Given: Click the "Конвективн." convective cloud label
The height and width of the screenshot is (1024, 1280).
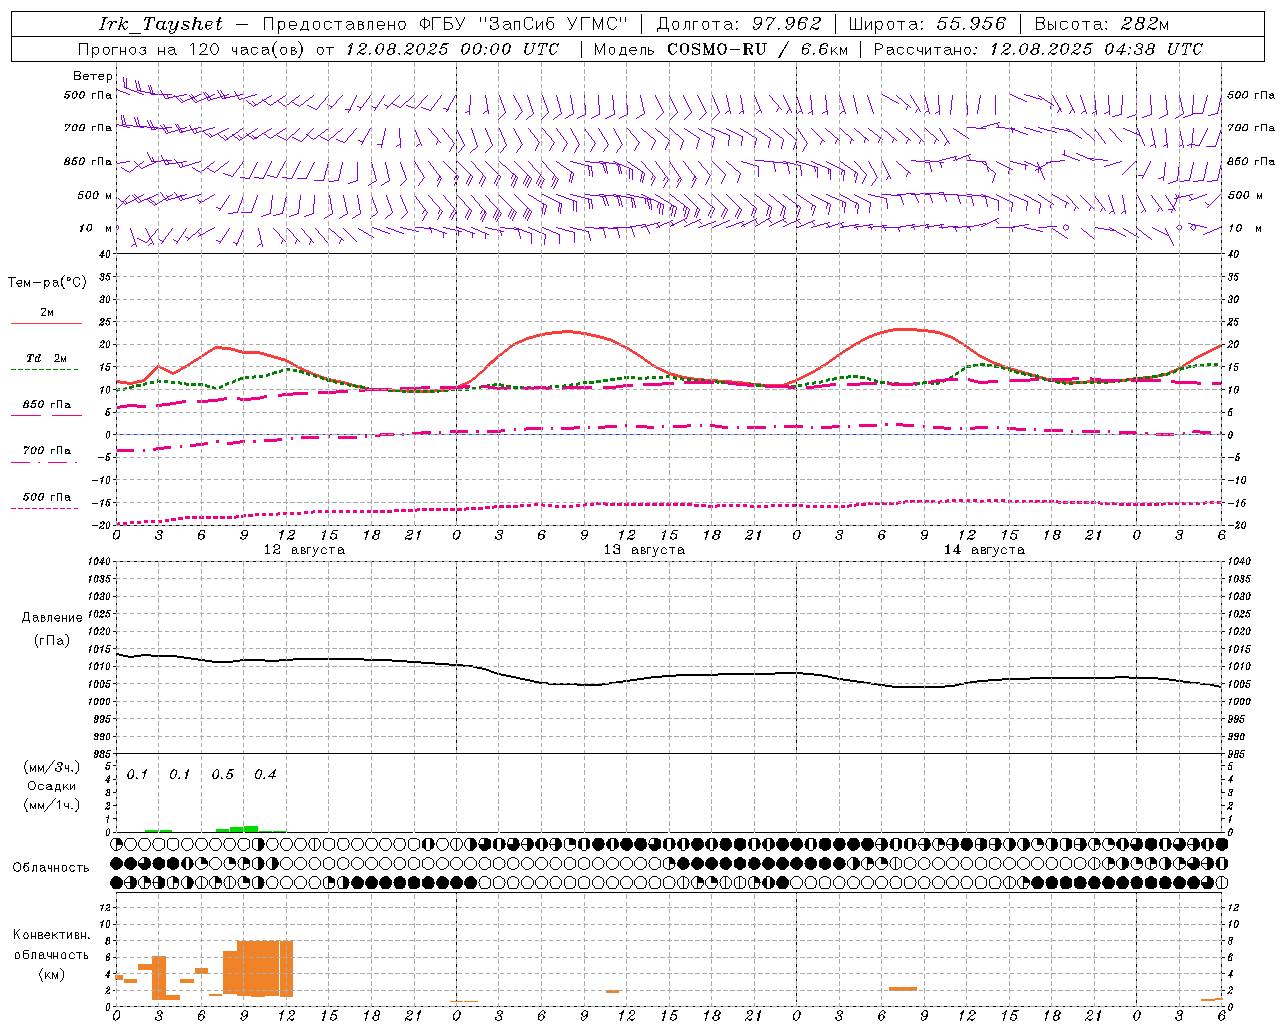Looking at the screenshot, I should point(52,935).
